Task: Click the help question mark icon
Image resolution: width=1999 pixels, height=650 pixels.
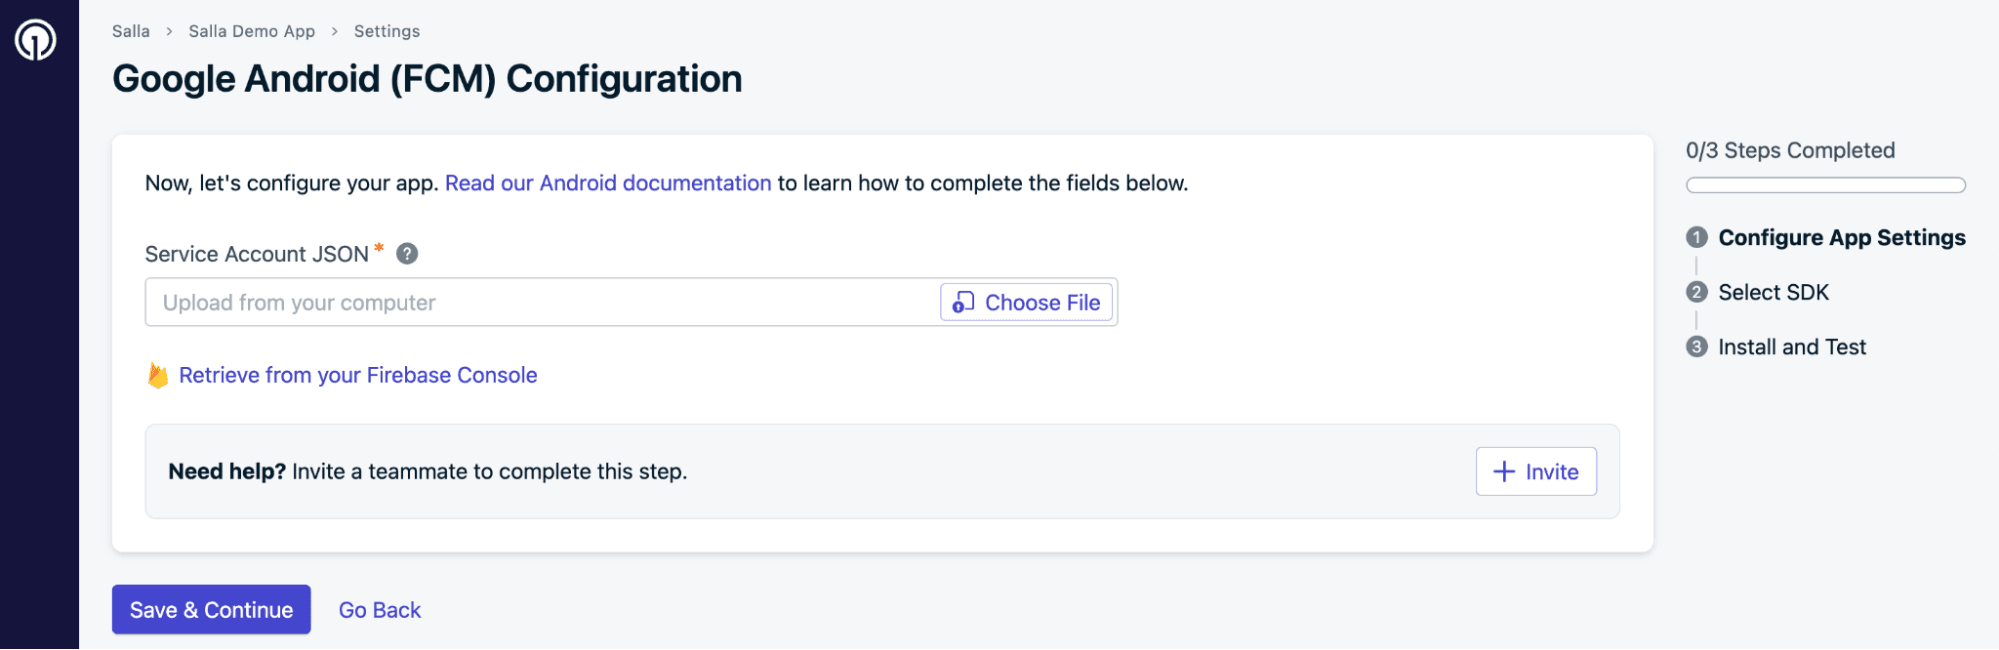Action: click(407, 254)
